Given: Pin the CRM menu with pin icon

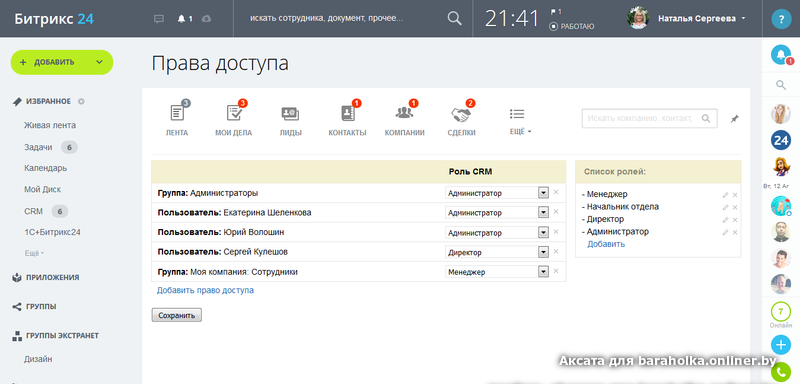Looking at the screenshot, I should click(734, 119).
